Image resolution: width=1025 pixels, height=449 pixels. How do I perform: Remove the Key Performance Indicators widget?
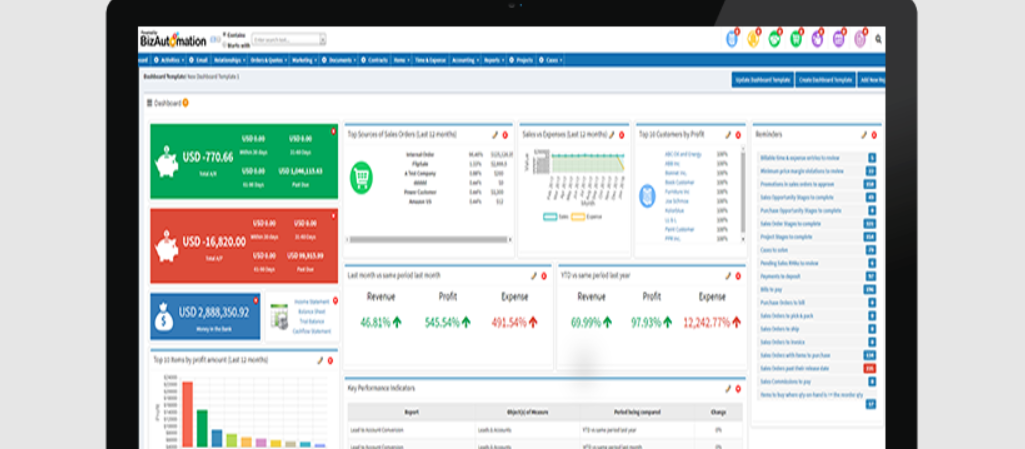738,388
